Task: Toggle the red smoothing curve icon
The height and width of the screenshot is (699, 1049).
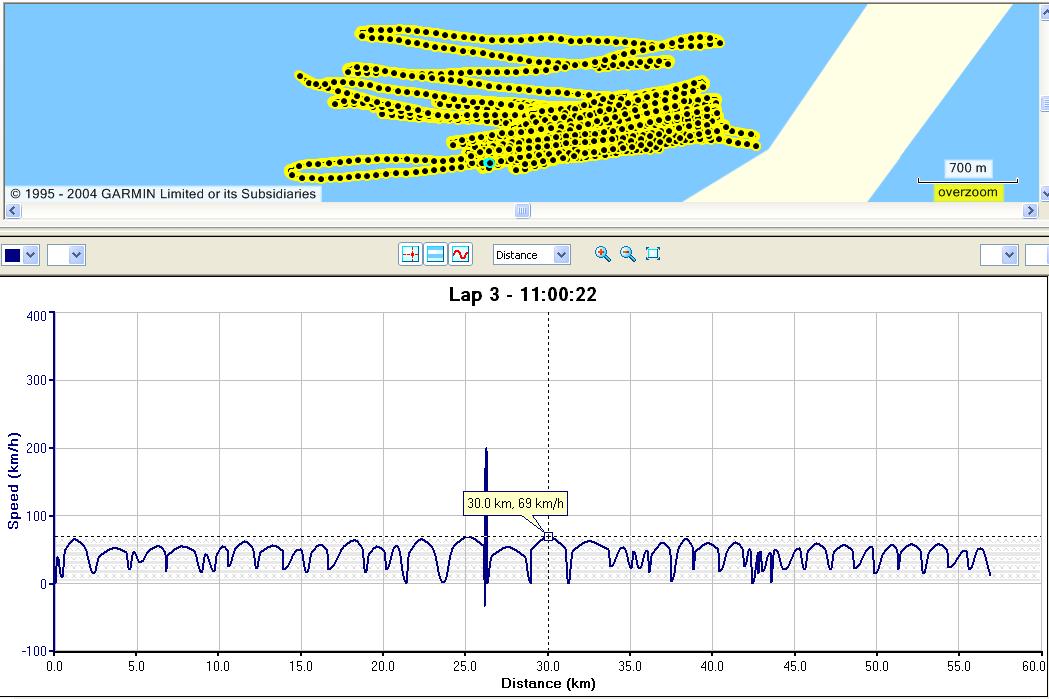Action: coord(460,255)
